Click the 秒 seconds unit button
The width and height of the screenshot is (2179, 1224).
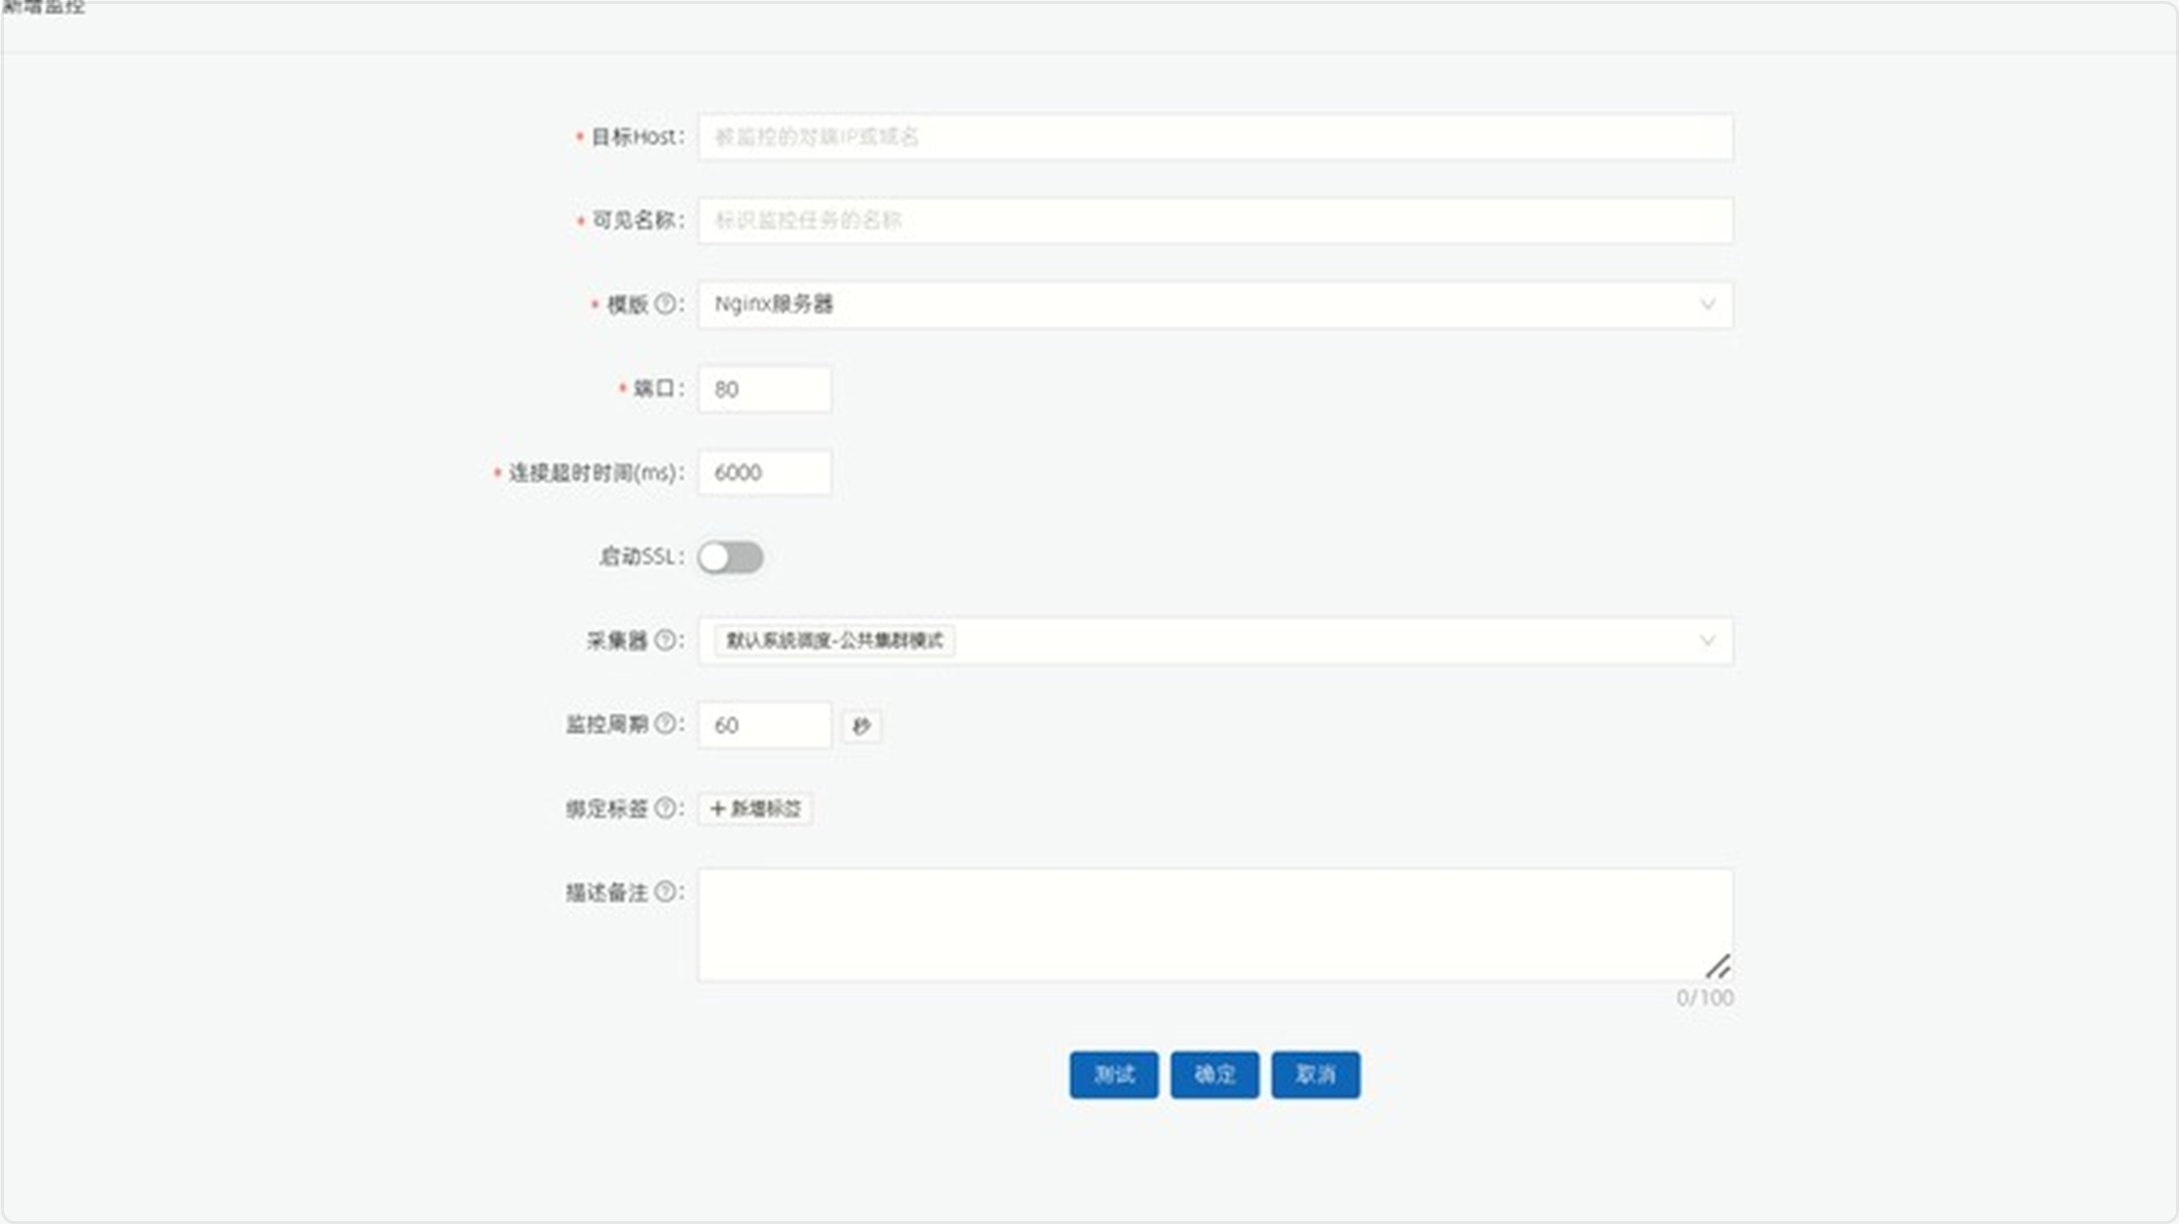coord(862,727)
